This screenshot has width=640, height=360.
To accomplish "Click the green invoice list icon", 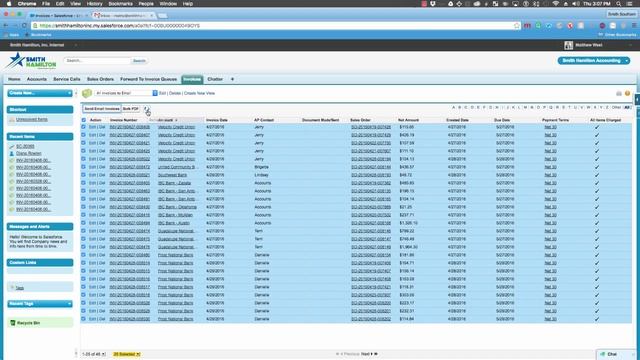I will (x=87, y=93).
